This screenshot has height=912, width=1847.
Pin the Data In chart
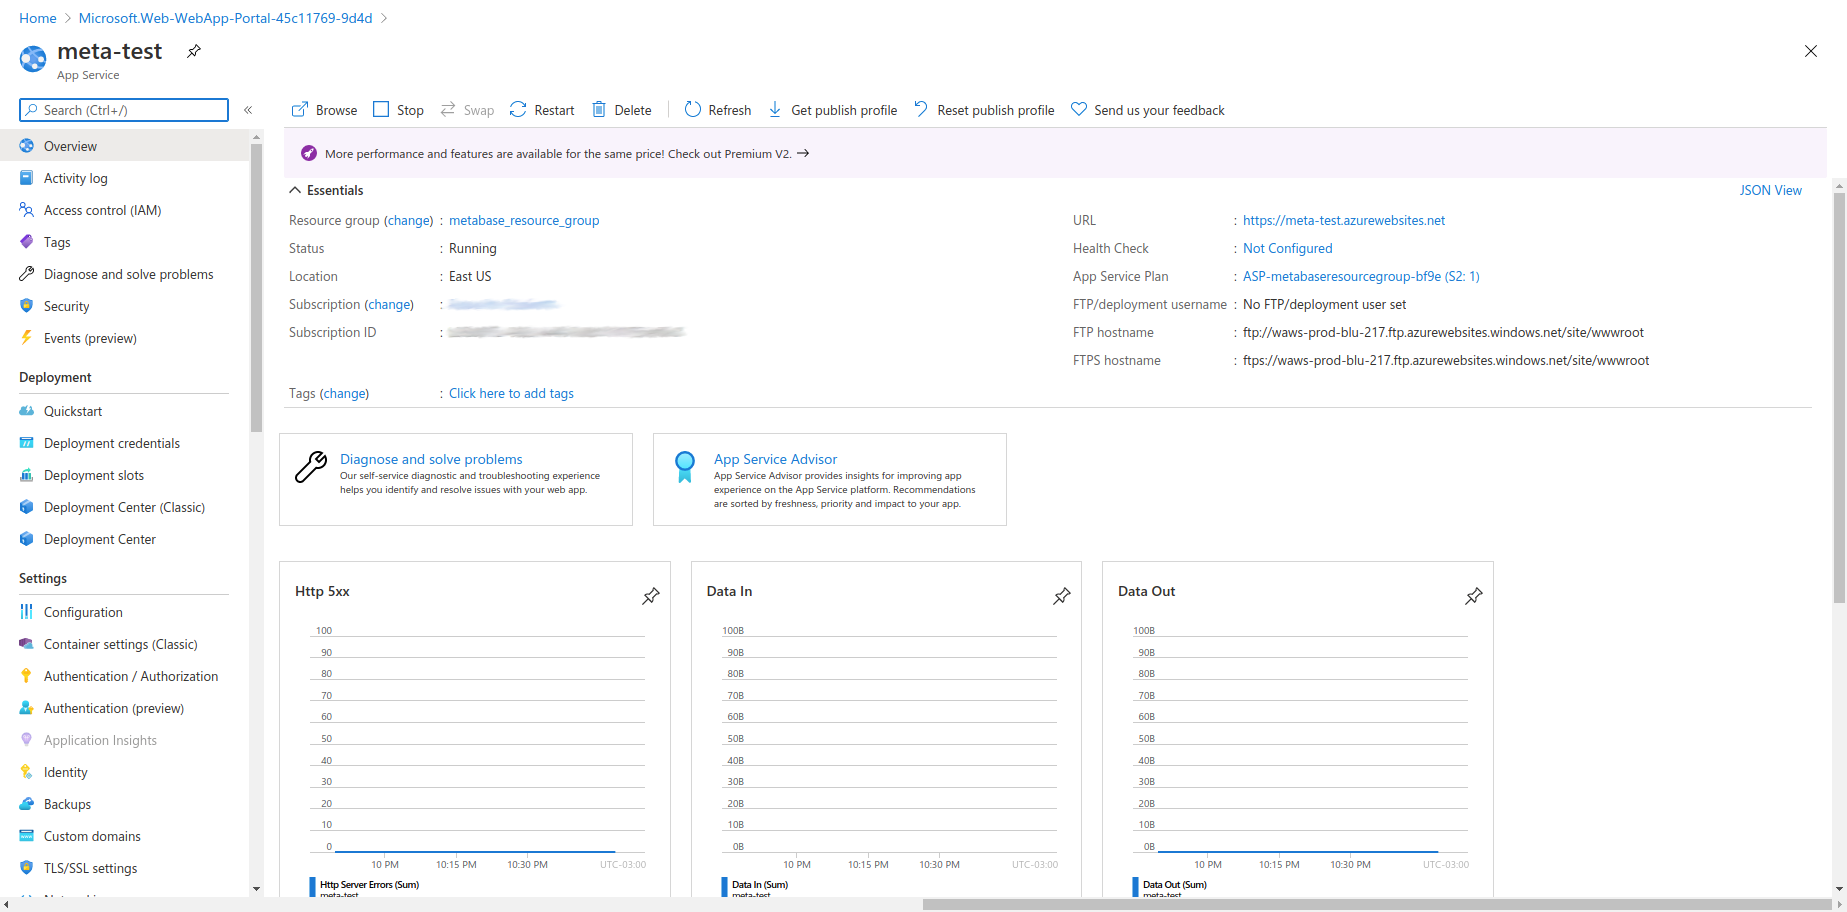(x=1062, y=596)
